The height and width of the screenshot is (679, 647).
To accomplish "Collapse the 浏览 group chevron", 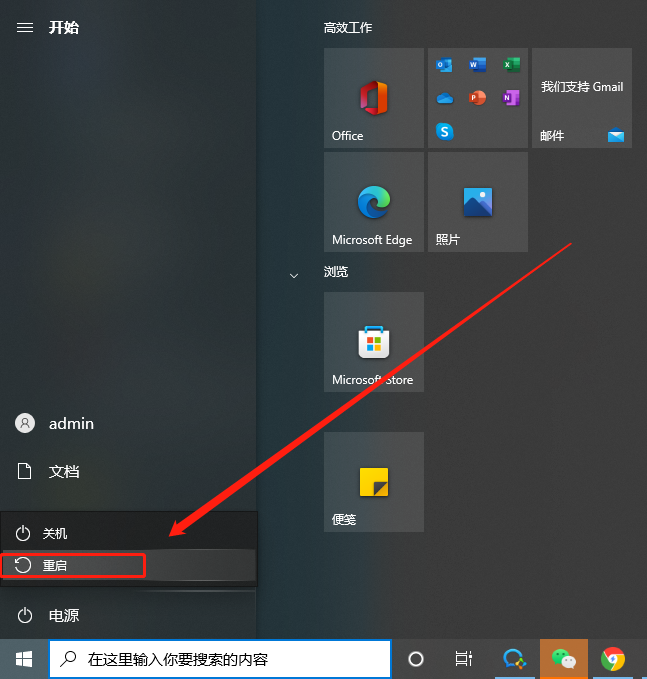I will 294,274.
